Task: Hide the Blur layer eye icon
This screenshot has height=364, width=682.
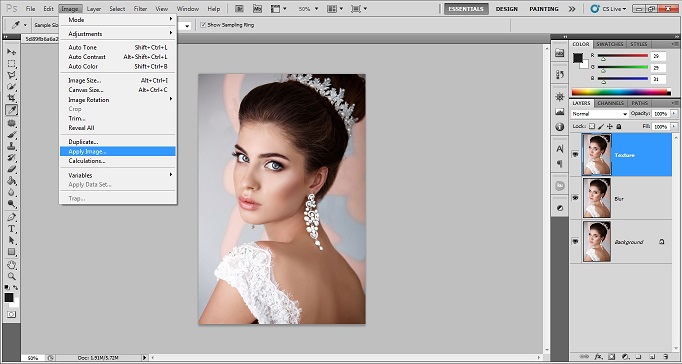Action: (575, 198)
